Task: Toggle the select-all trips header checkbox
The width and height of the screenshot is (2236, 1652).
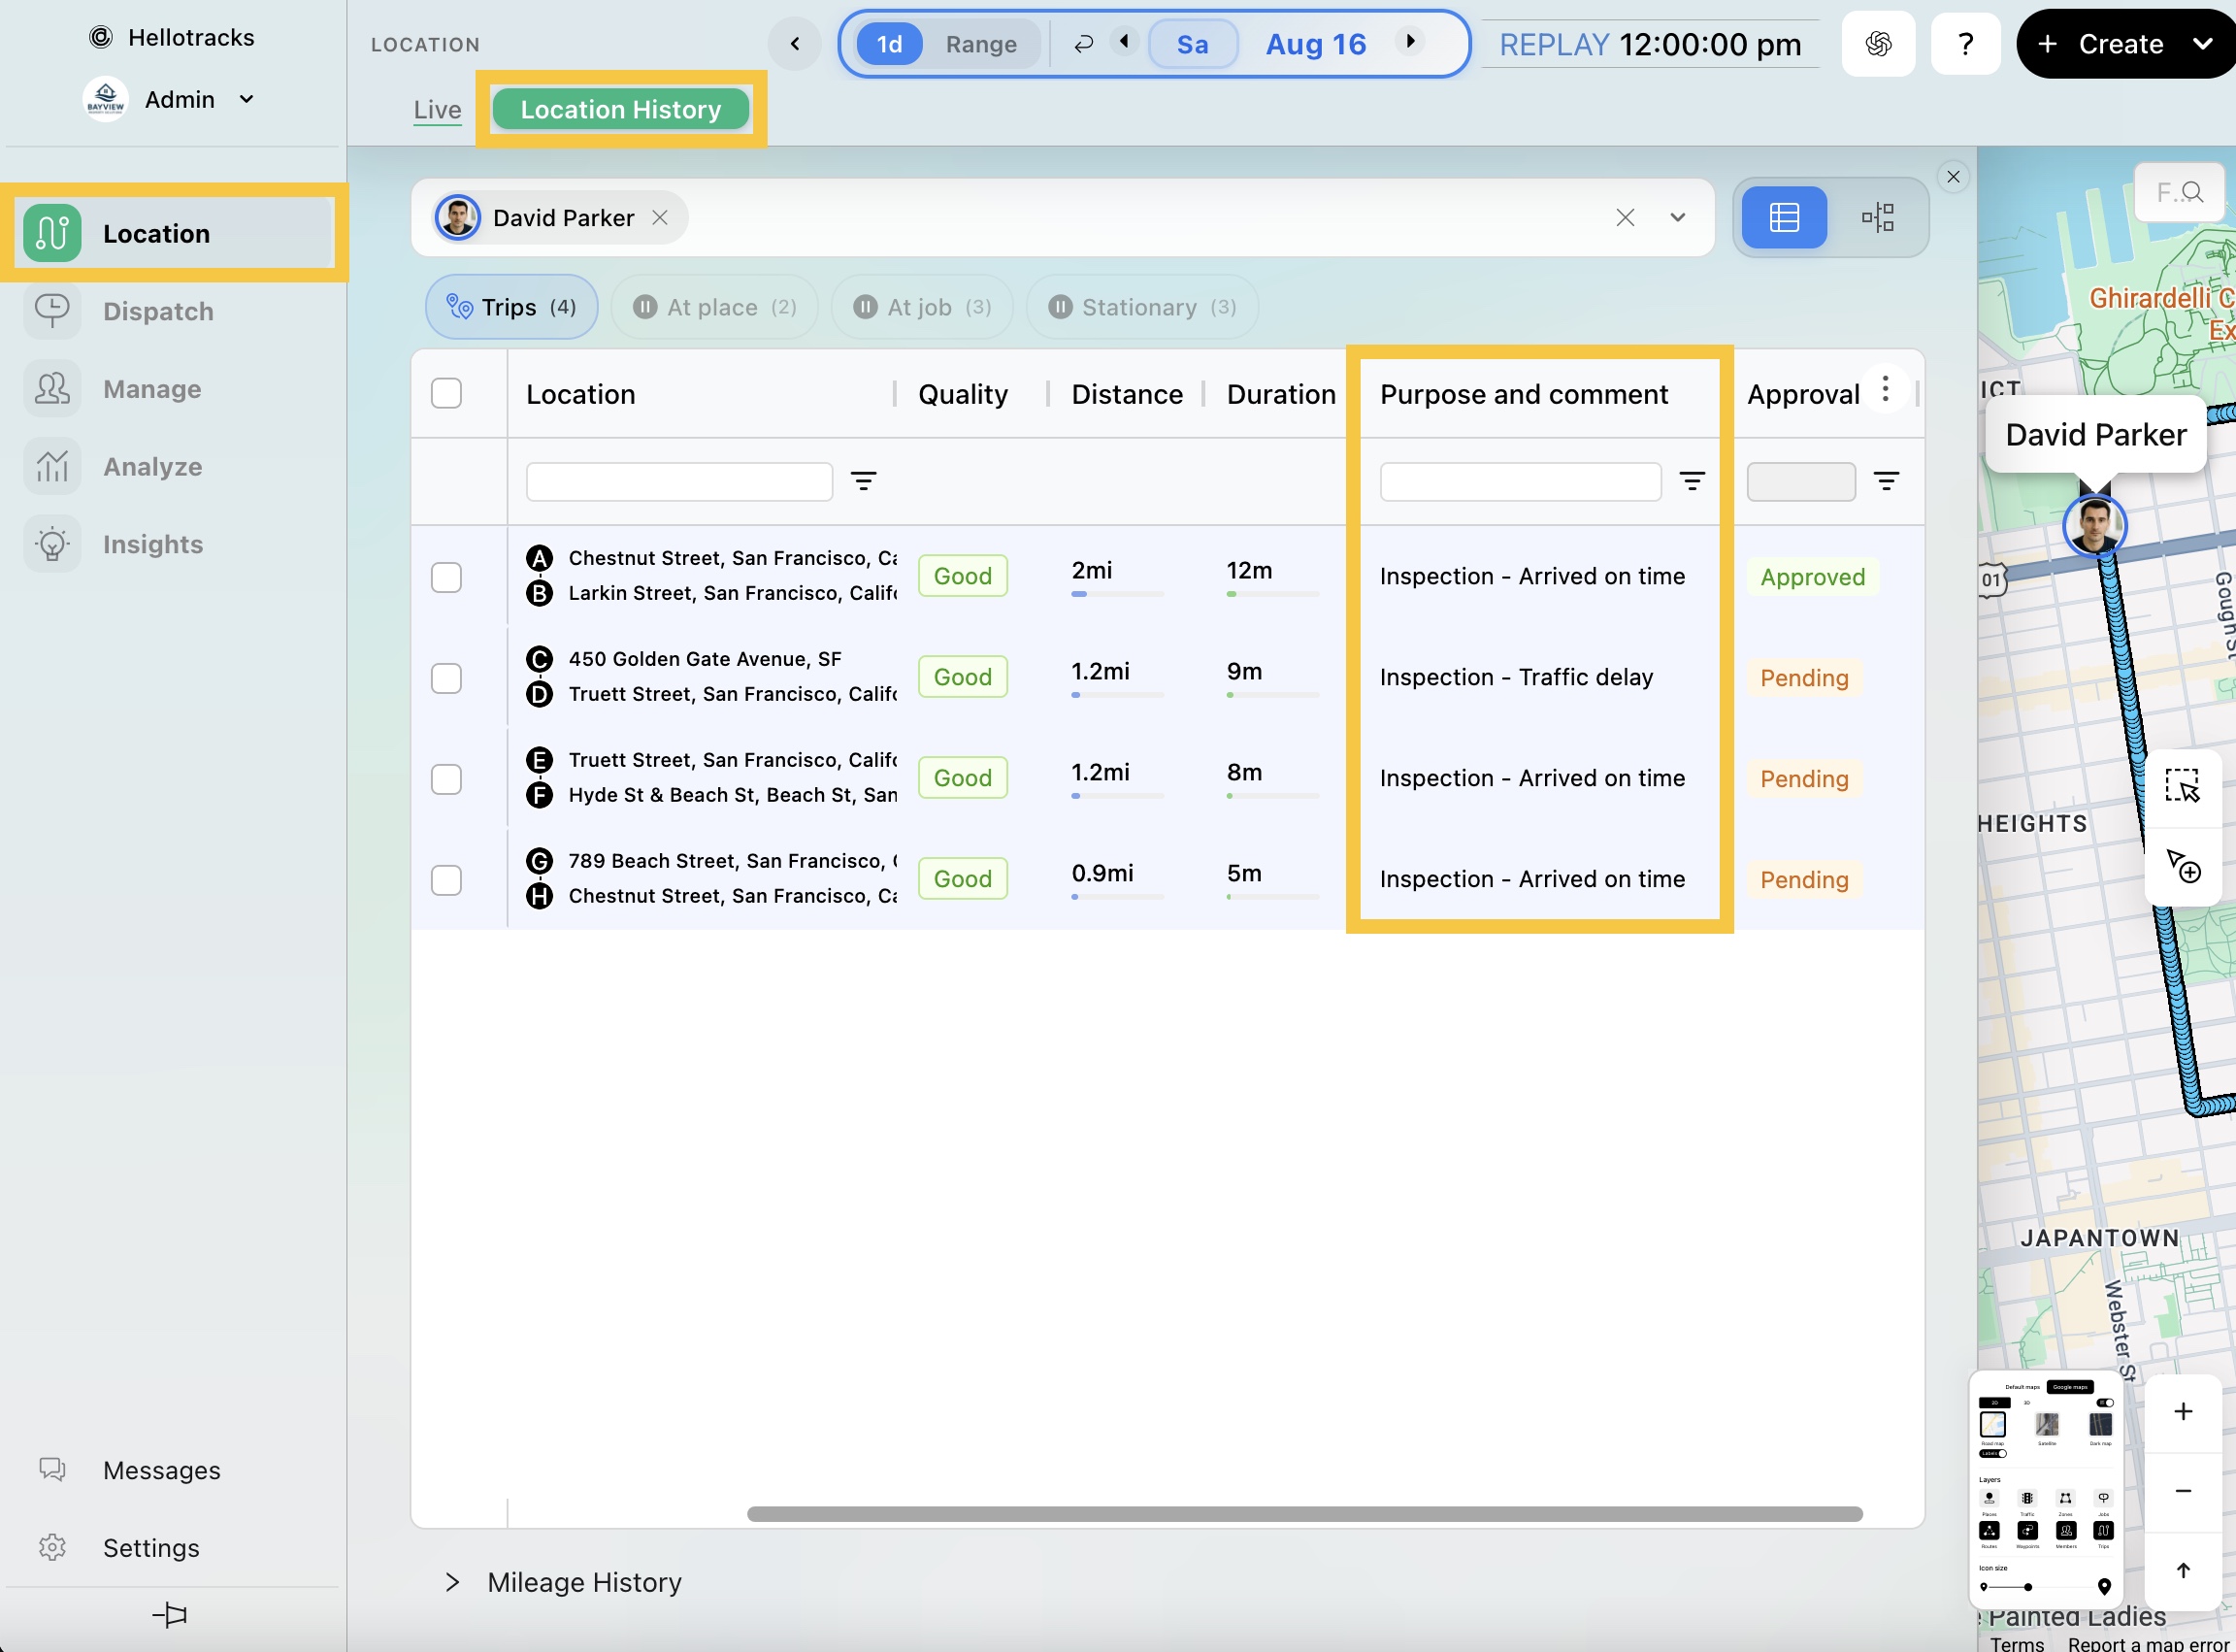Action: point(446,393)
